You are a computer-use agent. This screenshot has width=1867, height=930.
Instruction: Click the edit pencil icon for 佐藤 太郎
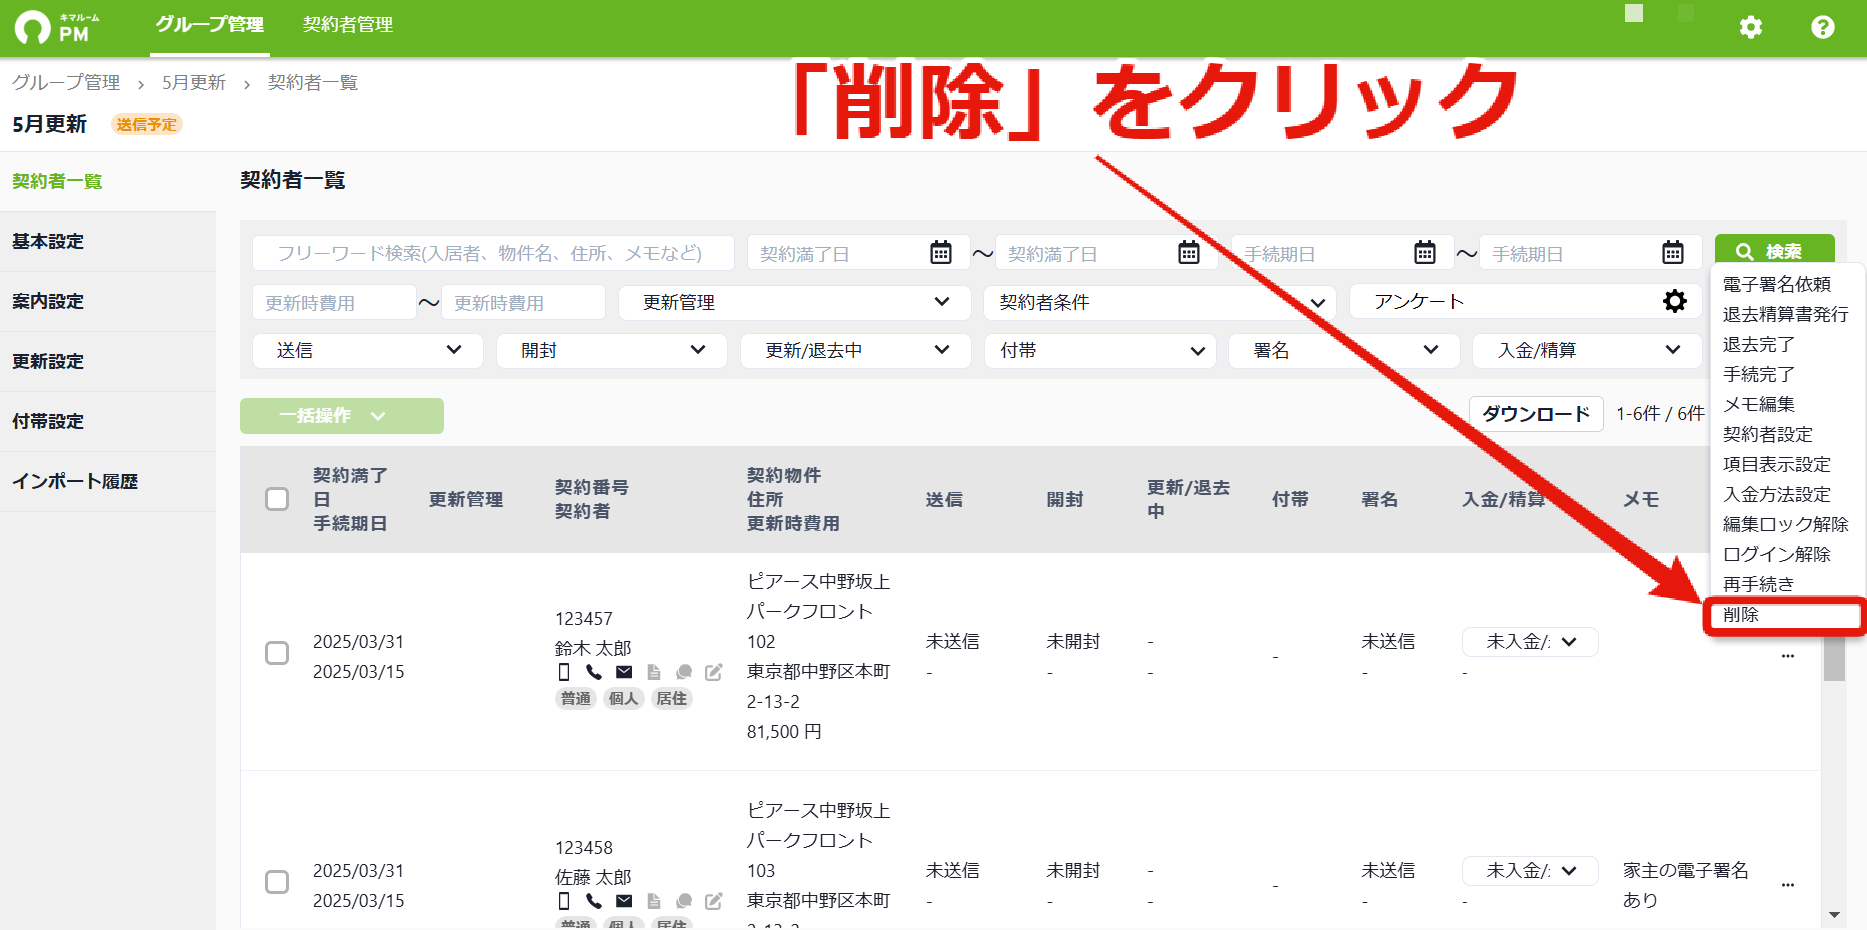713,901
